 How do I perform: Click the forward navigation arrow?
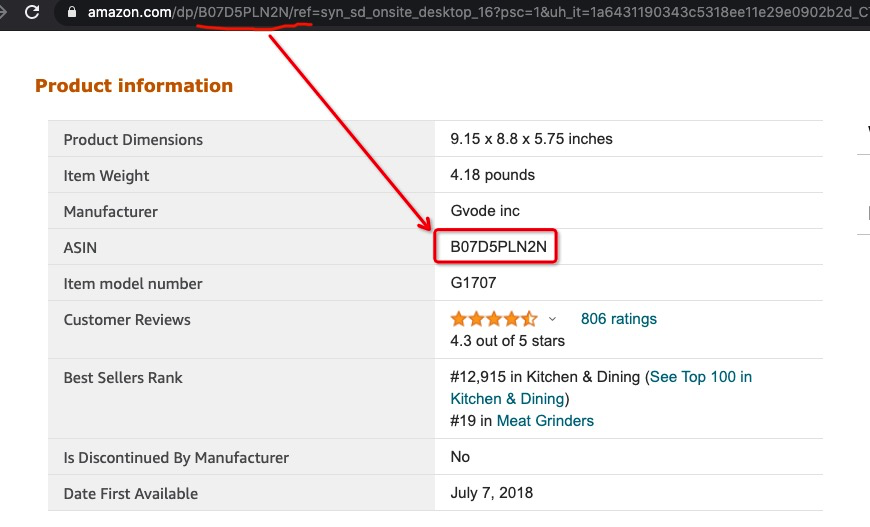coord(5,13)
